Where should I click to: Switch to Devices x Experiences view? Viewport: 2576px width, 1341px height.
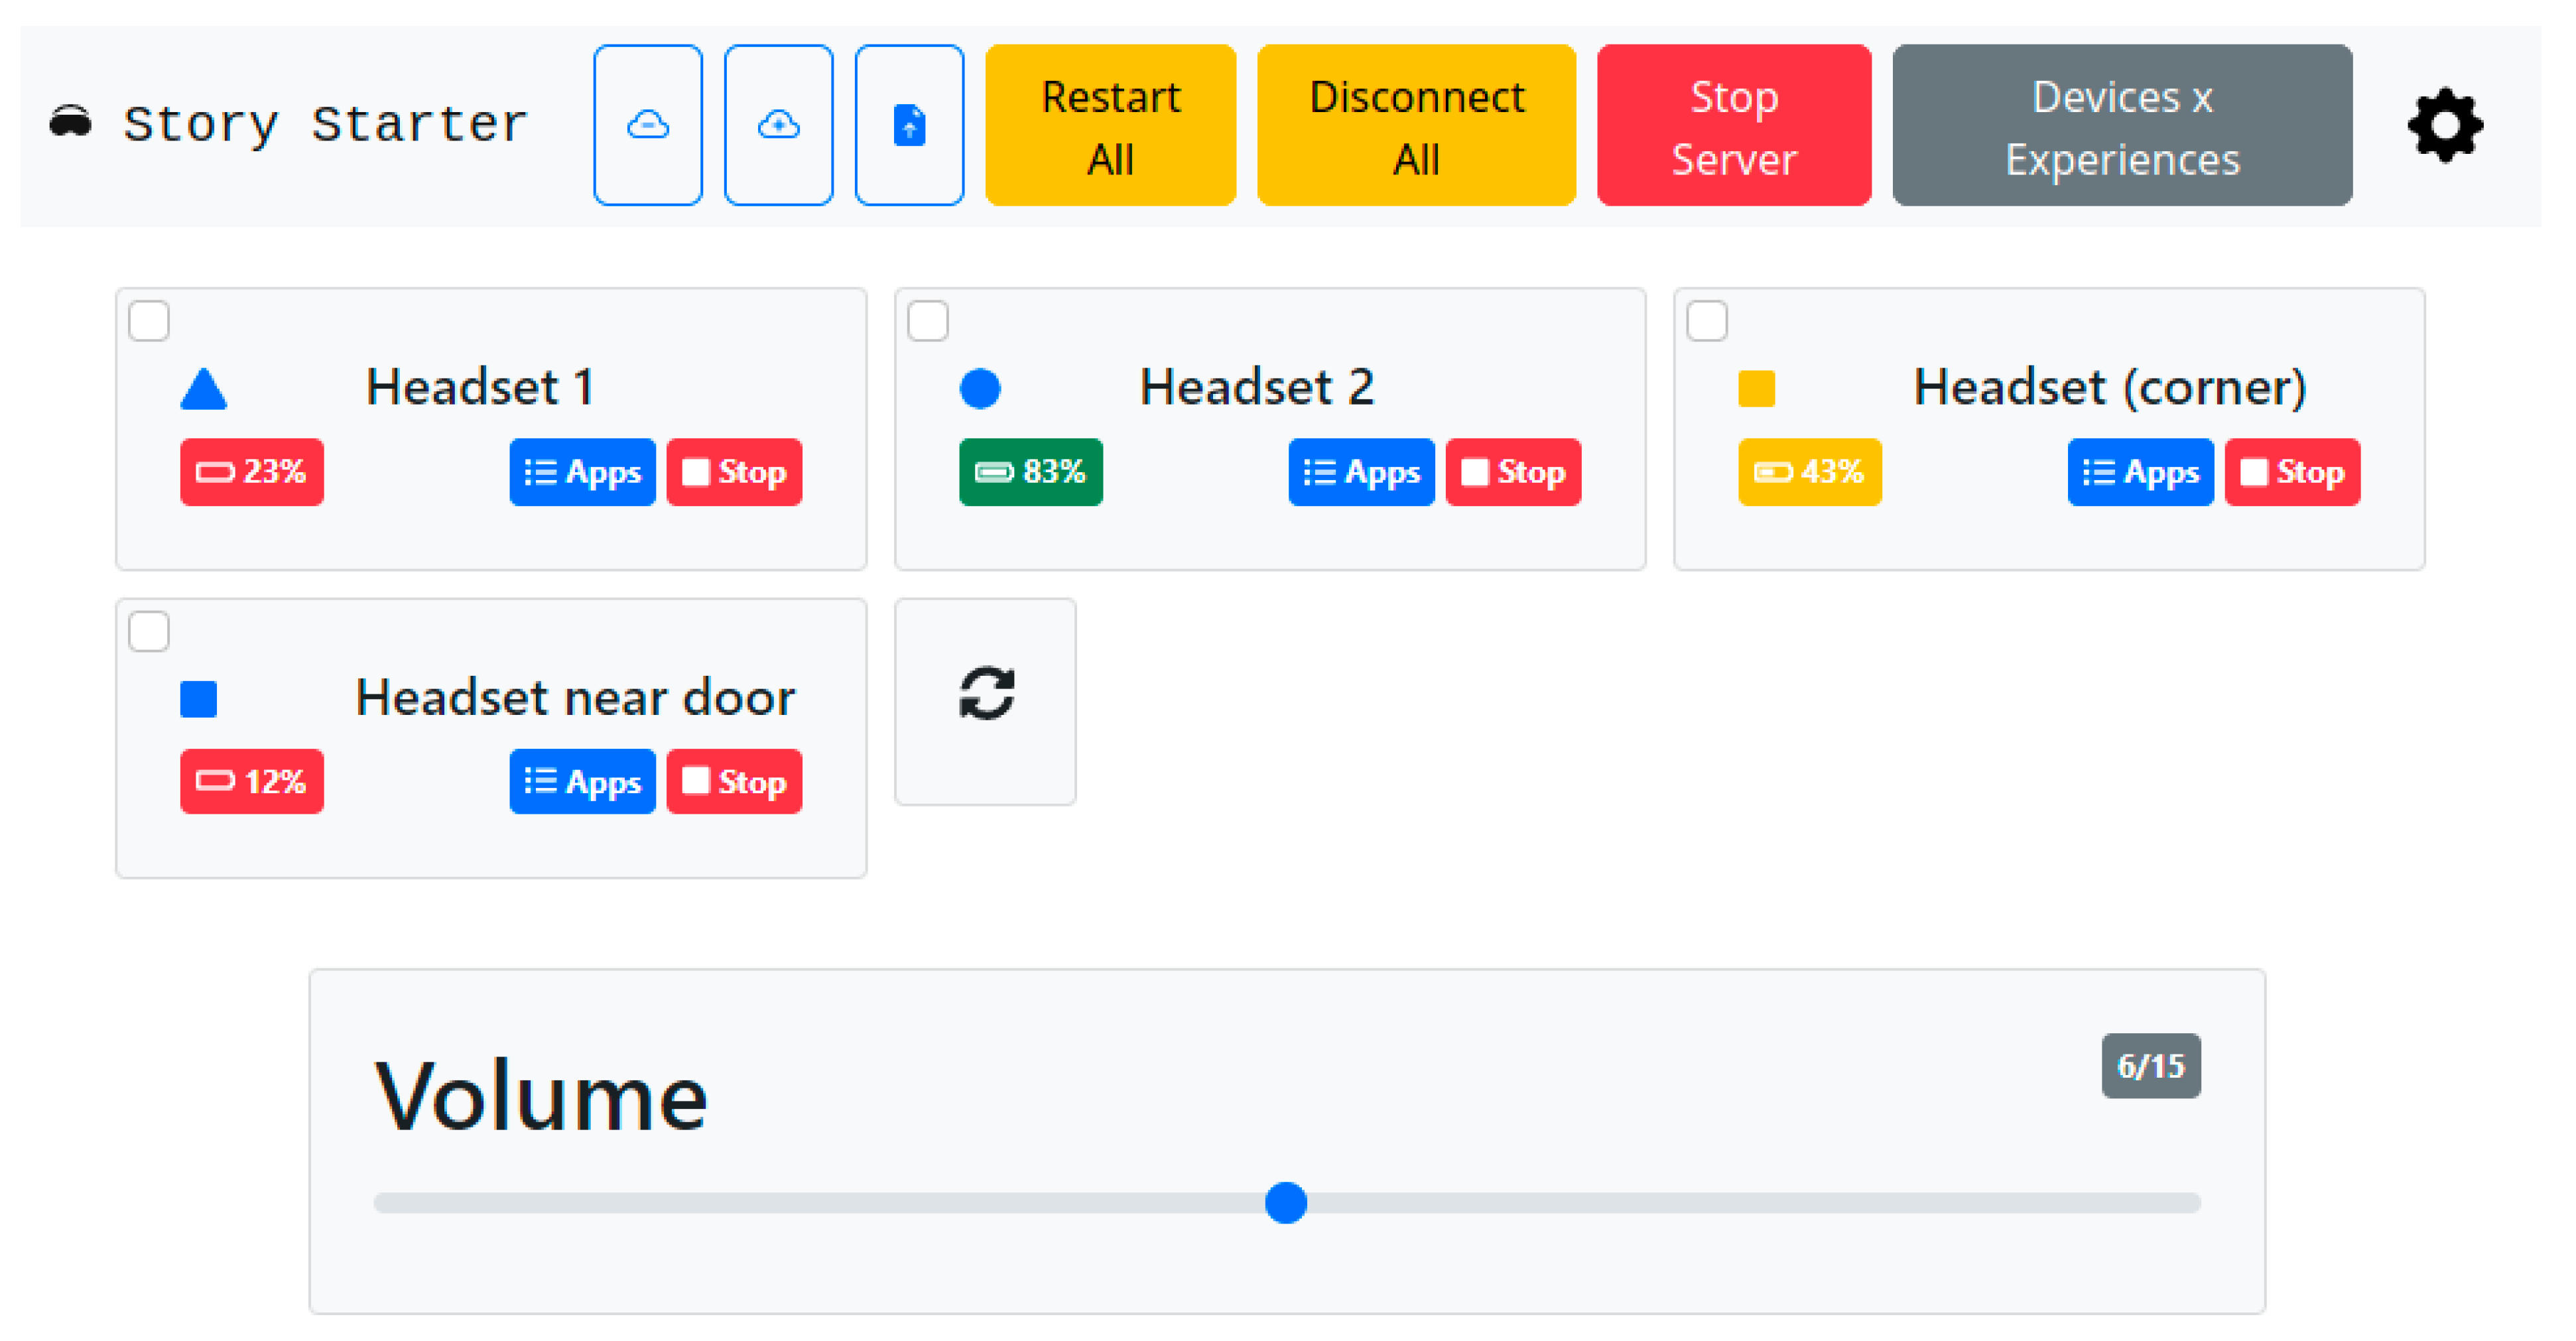2122,126
